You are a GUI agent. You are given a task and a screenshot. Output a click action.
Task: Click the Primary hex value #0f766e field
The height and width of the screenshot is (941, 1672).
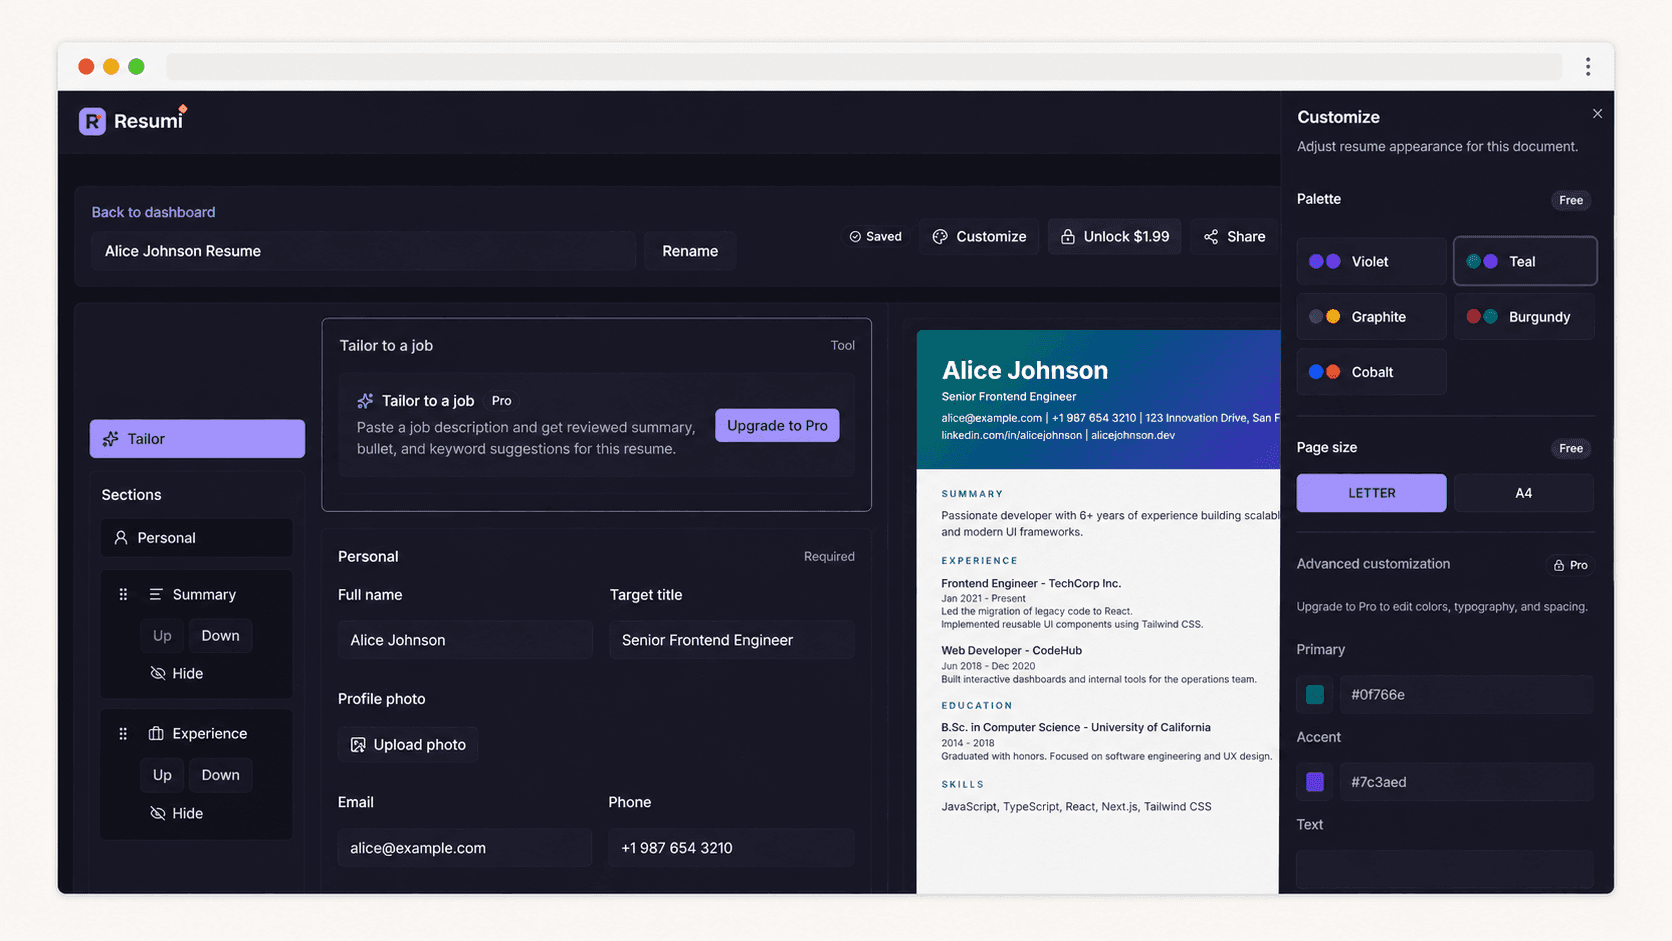(x=1466, y=694)
